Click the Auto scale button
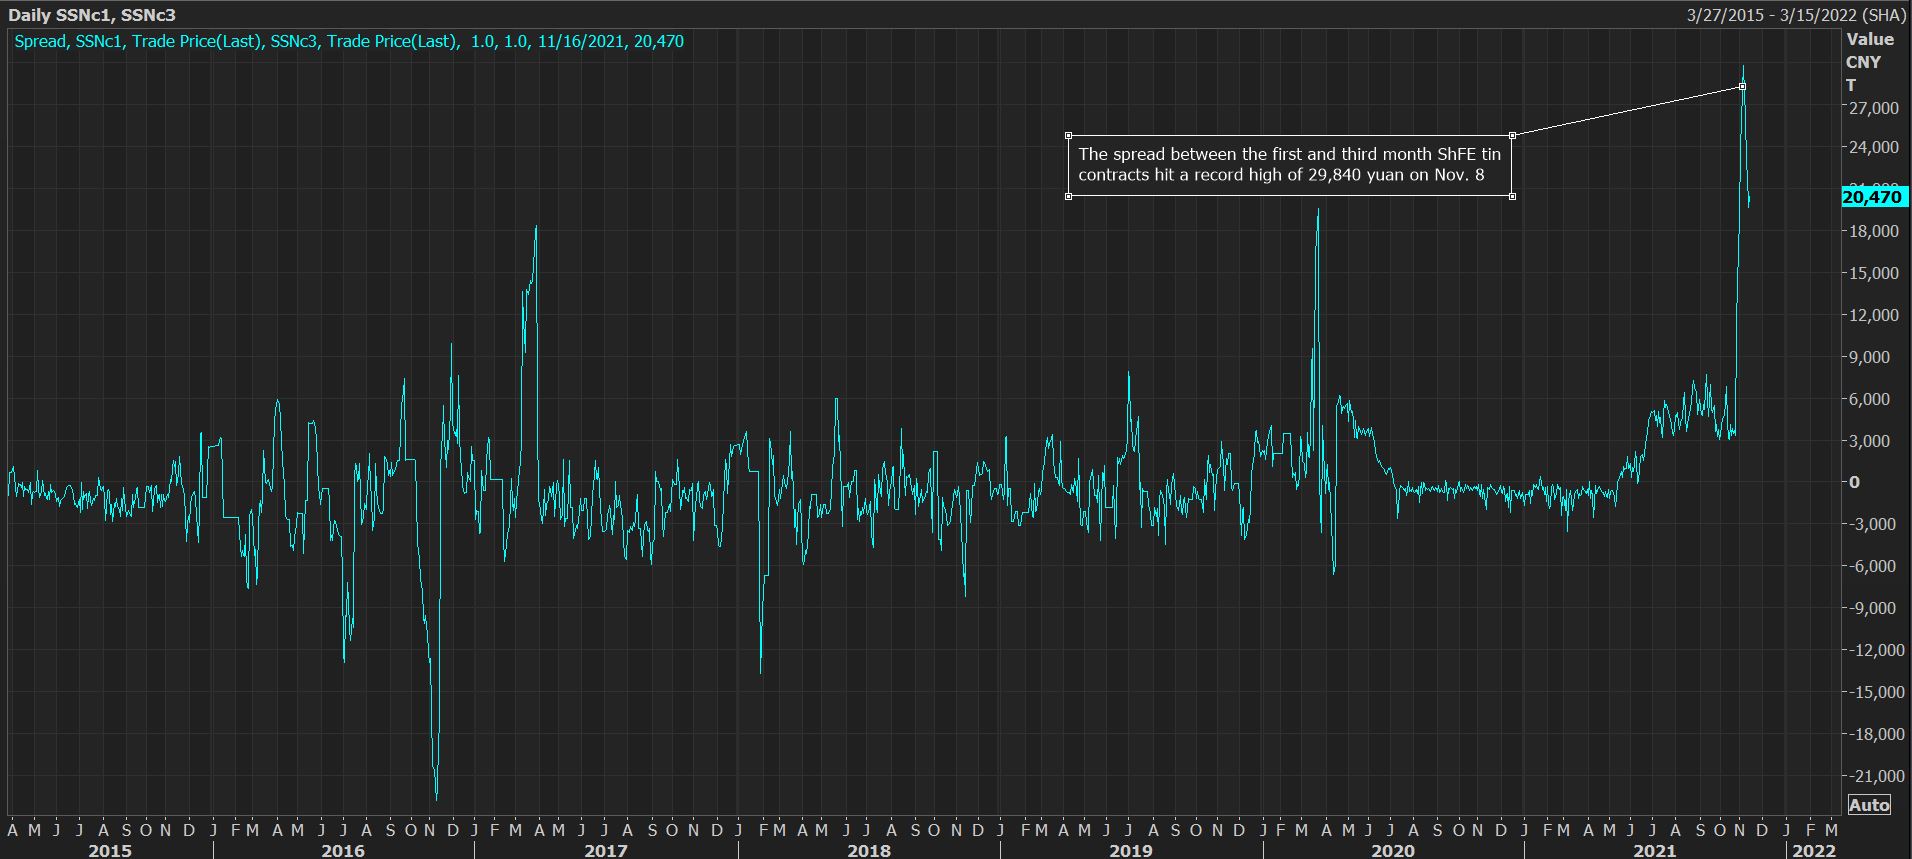Screen dimensions: 1912x859 (x=1869, y=805)
